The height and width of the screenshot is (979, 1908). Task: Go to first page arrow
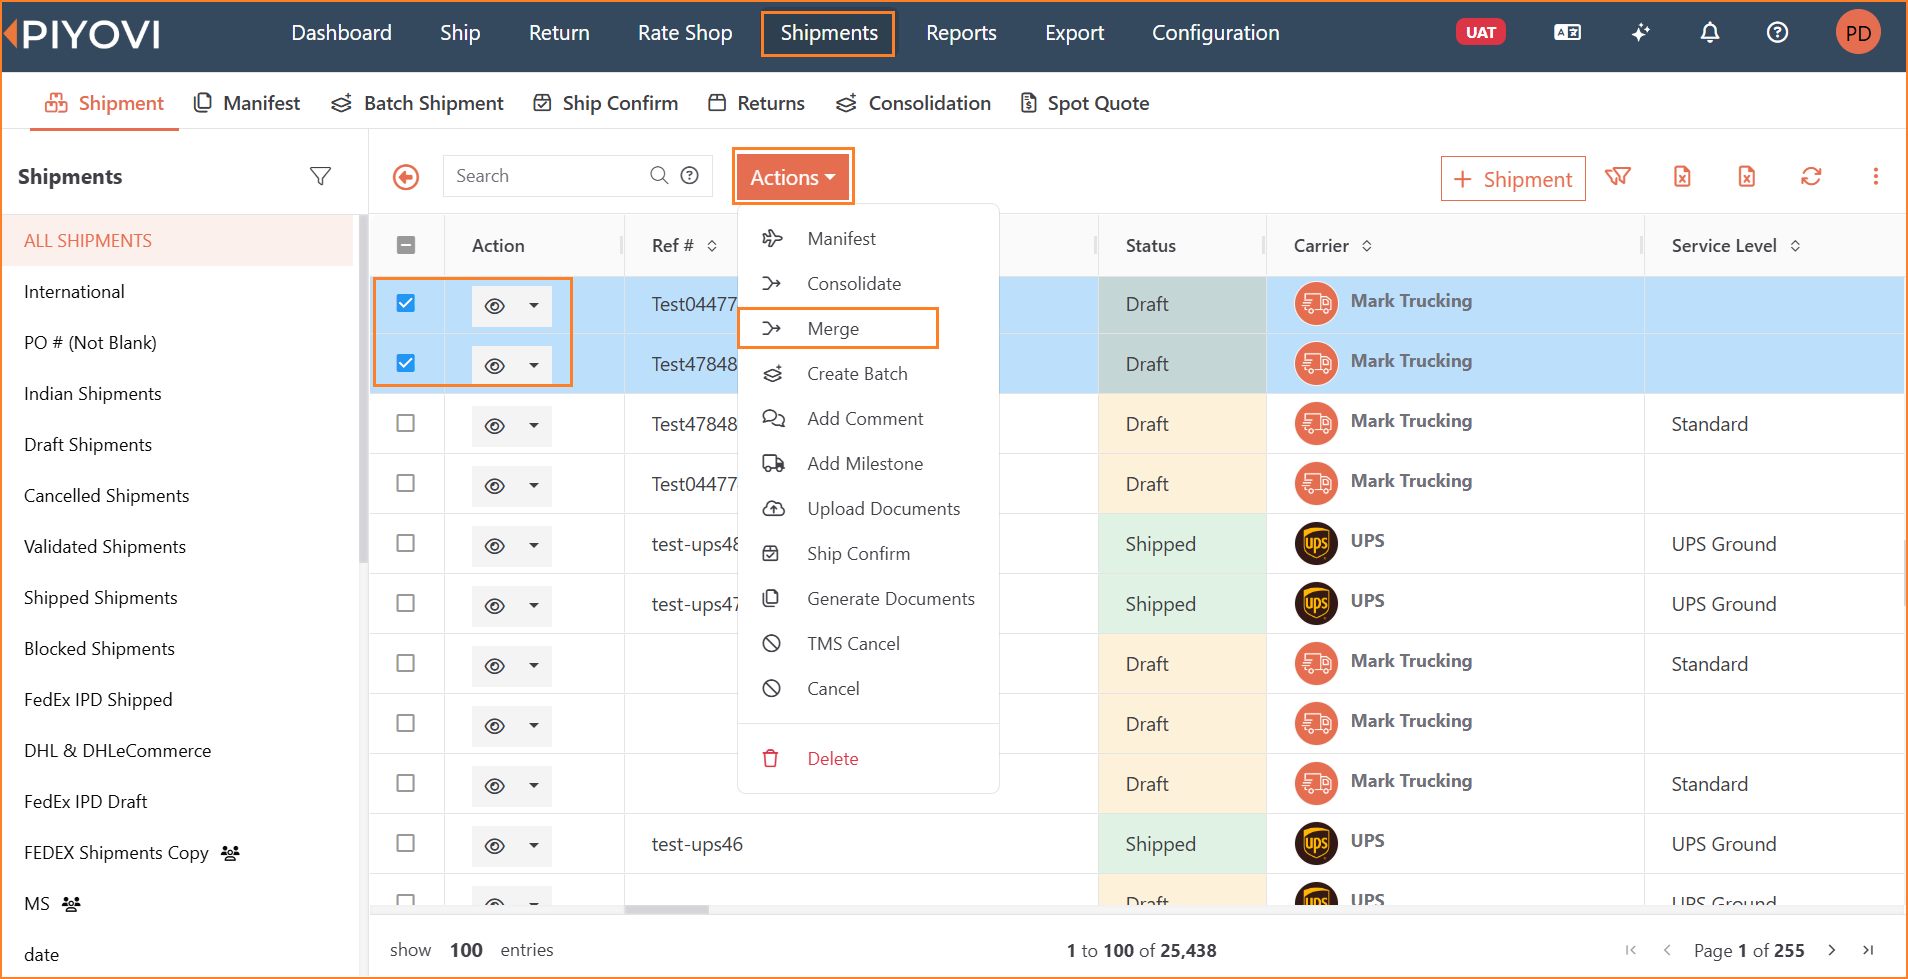[1631, 950]
